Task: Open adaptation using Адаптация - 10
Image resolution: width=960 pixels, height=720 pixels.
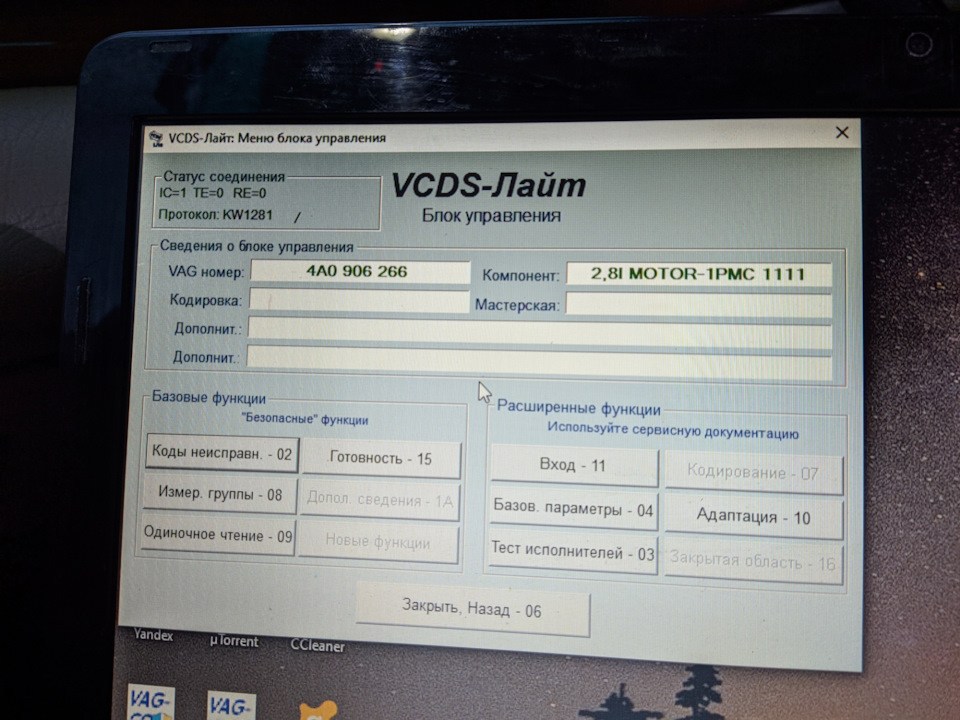Action: (x=752, y=518)
